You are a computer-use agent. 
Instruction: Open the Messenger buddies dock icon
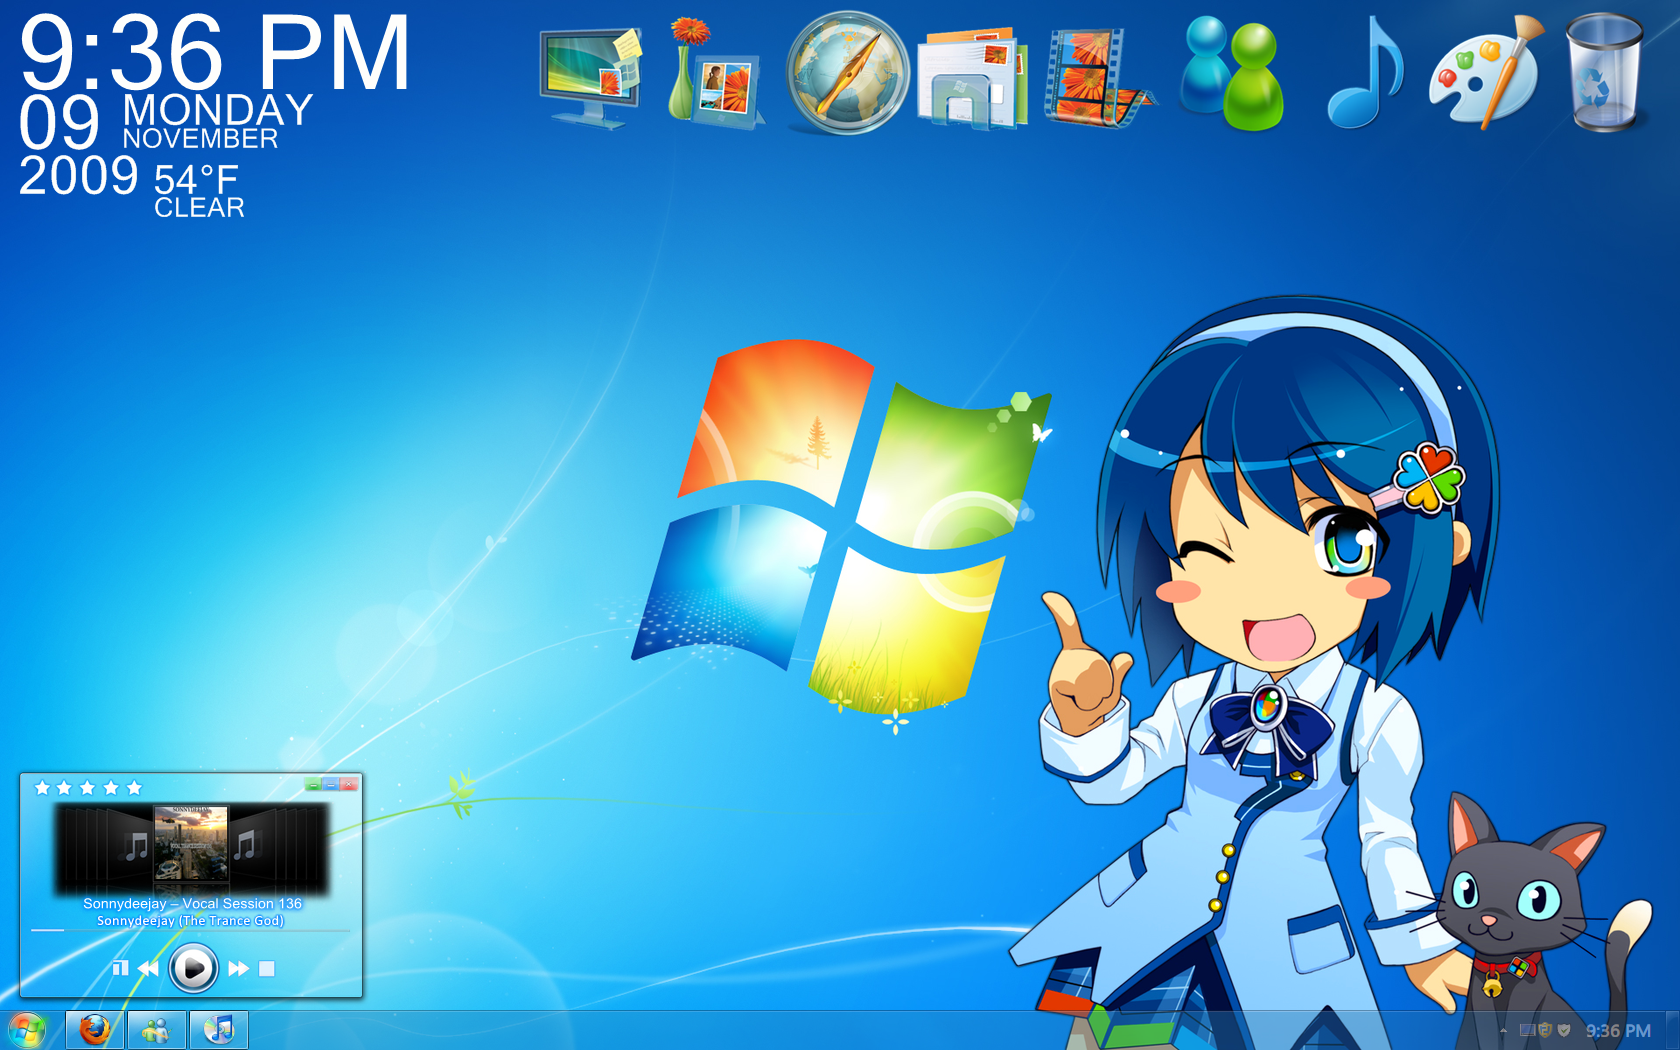click(x=1231, y=73)
